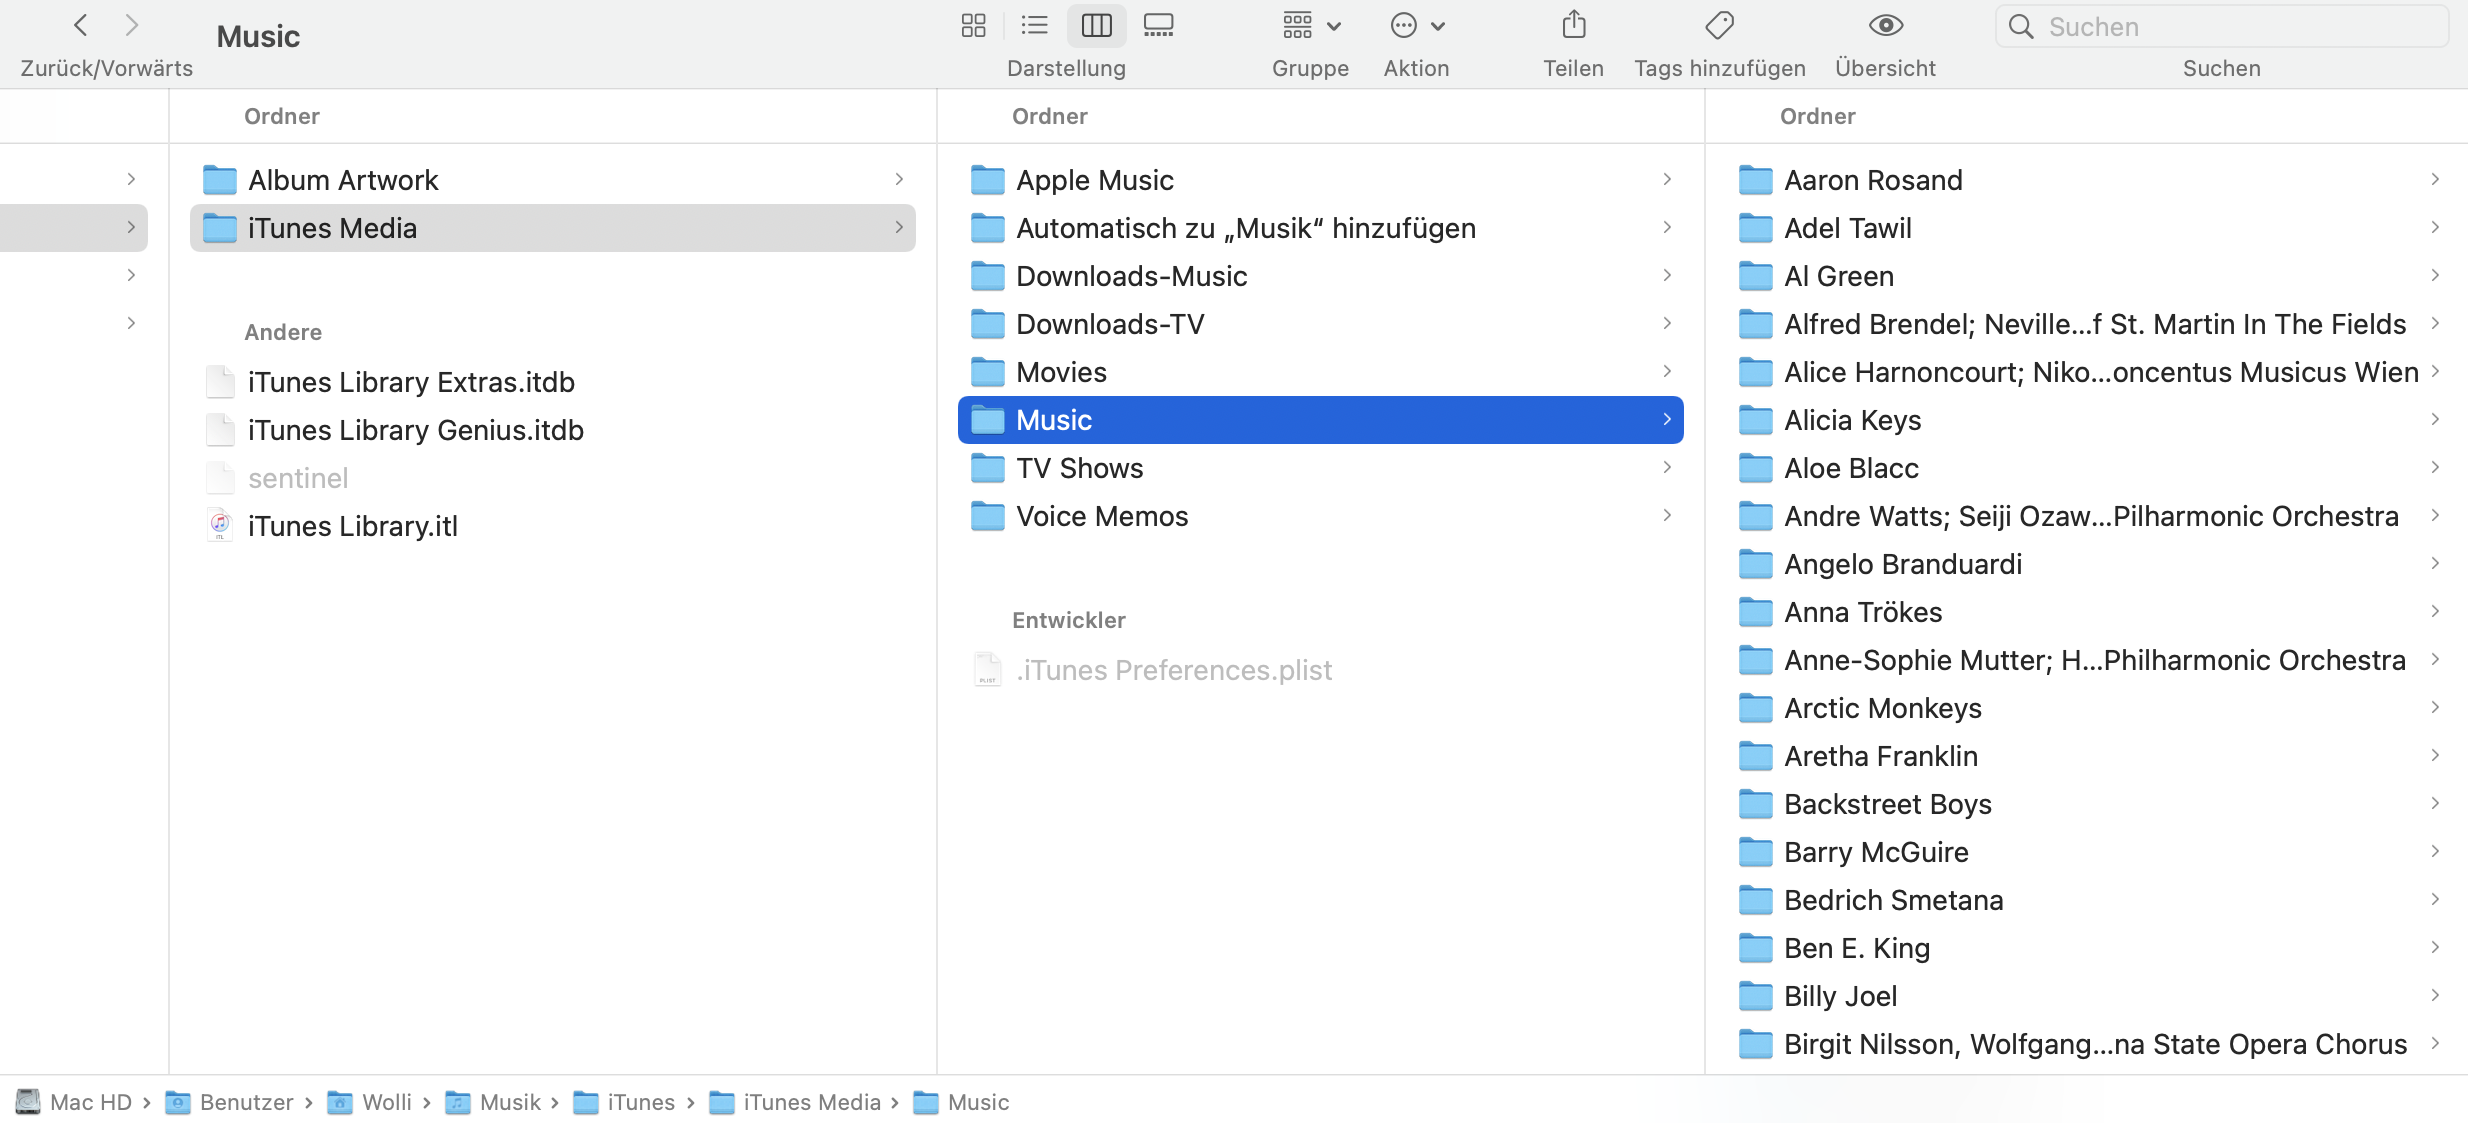Viewport: 2468px width, 1123px height.
Task: Switch to icon view in toolbar
Action: (x=973, y=25)
